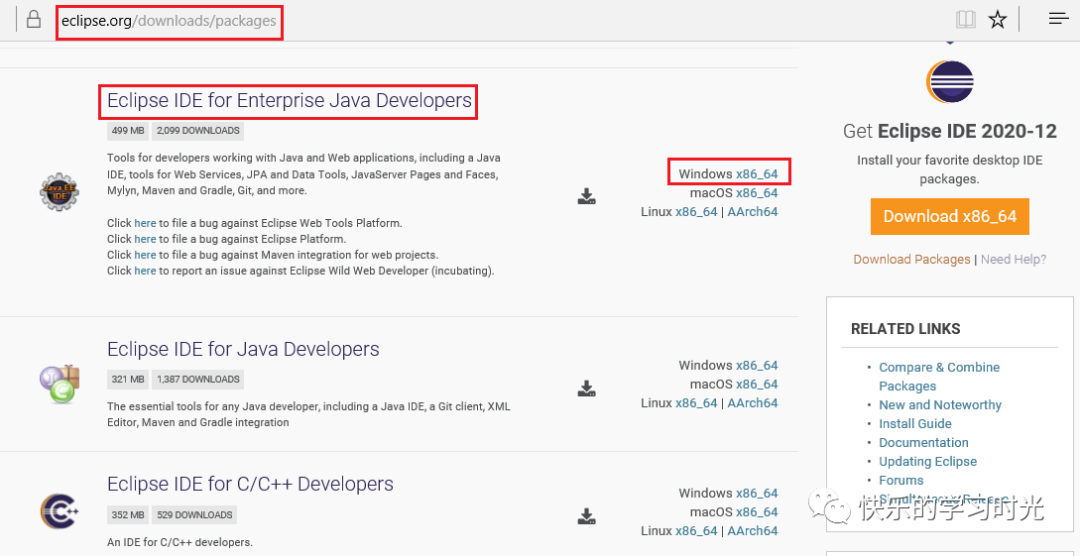The width and height of the screenshot is (1080, 556).
Task: Click the 2,099 DOWNLOADS badge
Action: 198,131
